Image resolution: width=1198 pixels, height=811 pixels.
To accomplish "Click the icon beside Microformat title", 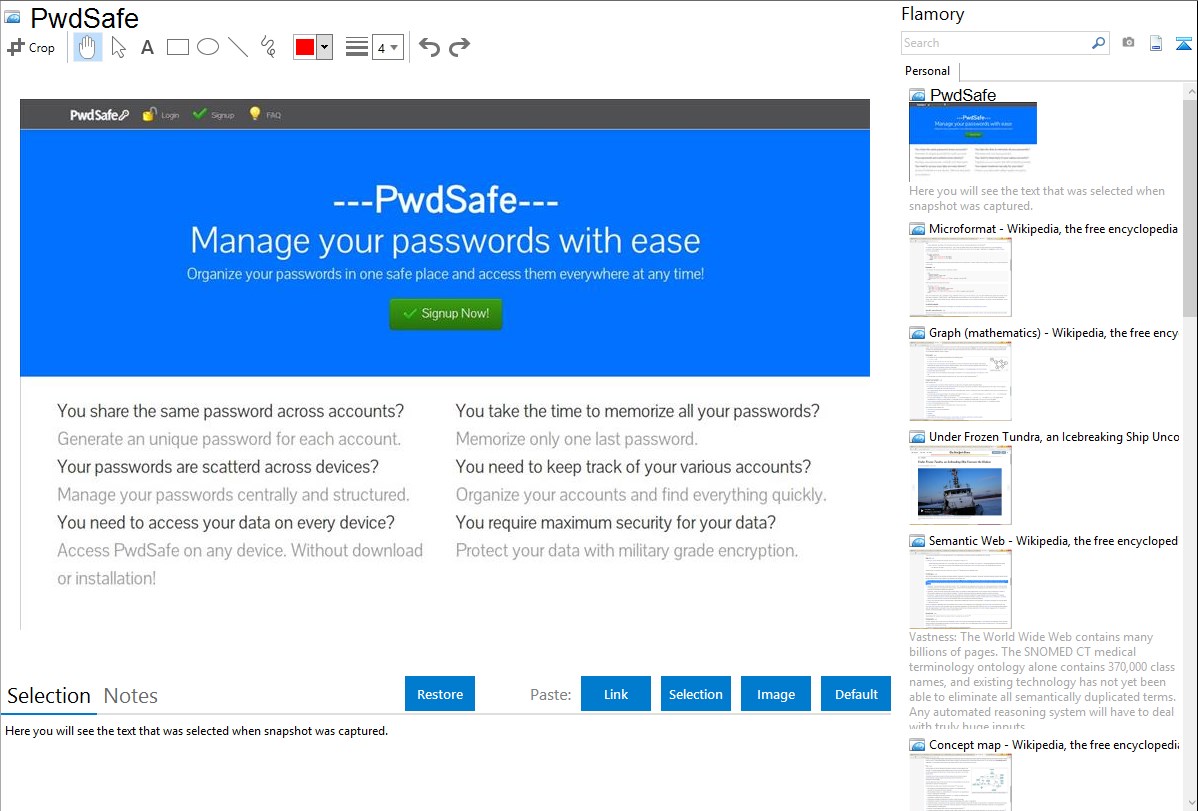I will click(x=917, y=229).
